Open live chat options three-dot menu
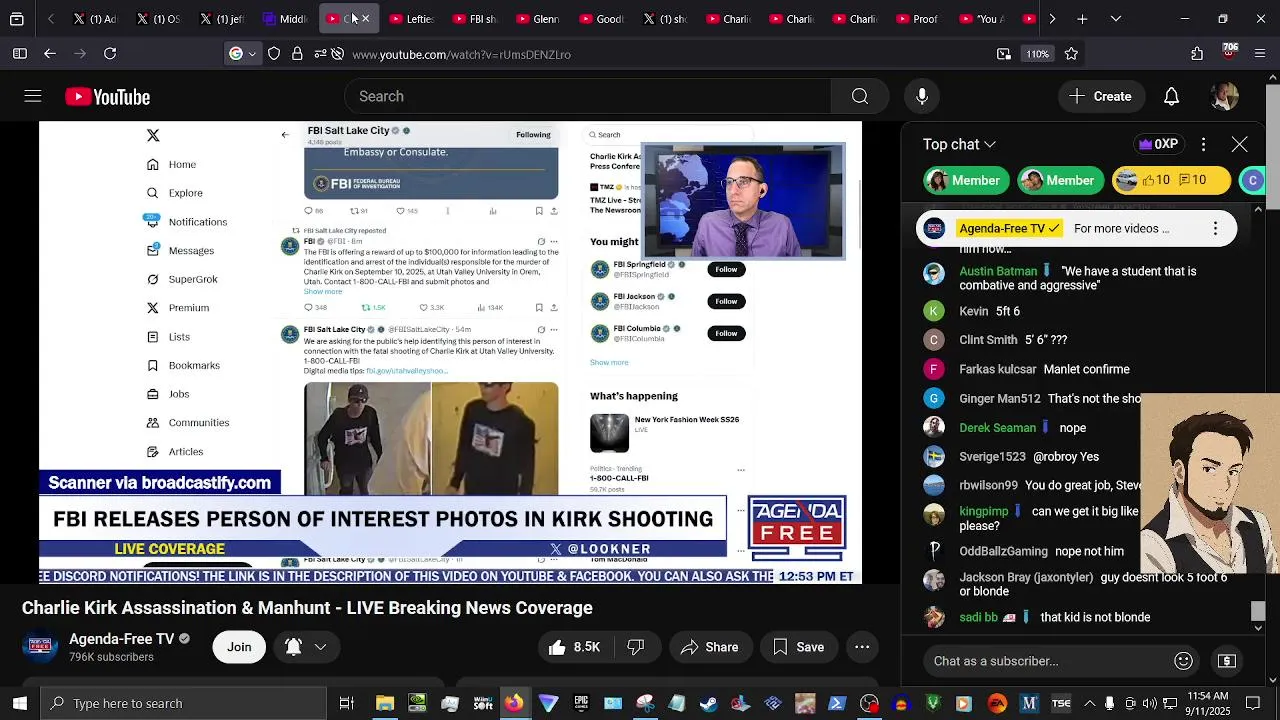This screenshot has height=720, width=1280. (1204, 144)
